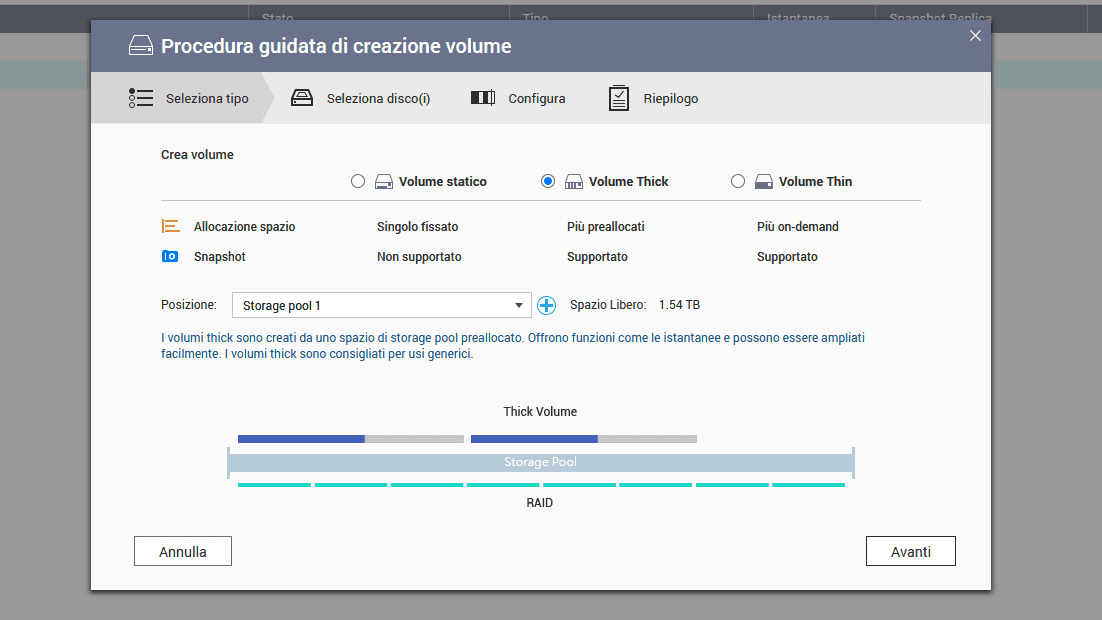
Task: Select the Volume Thick radio button
Action: coord(548,182)
